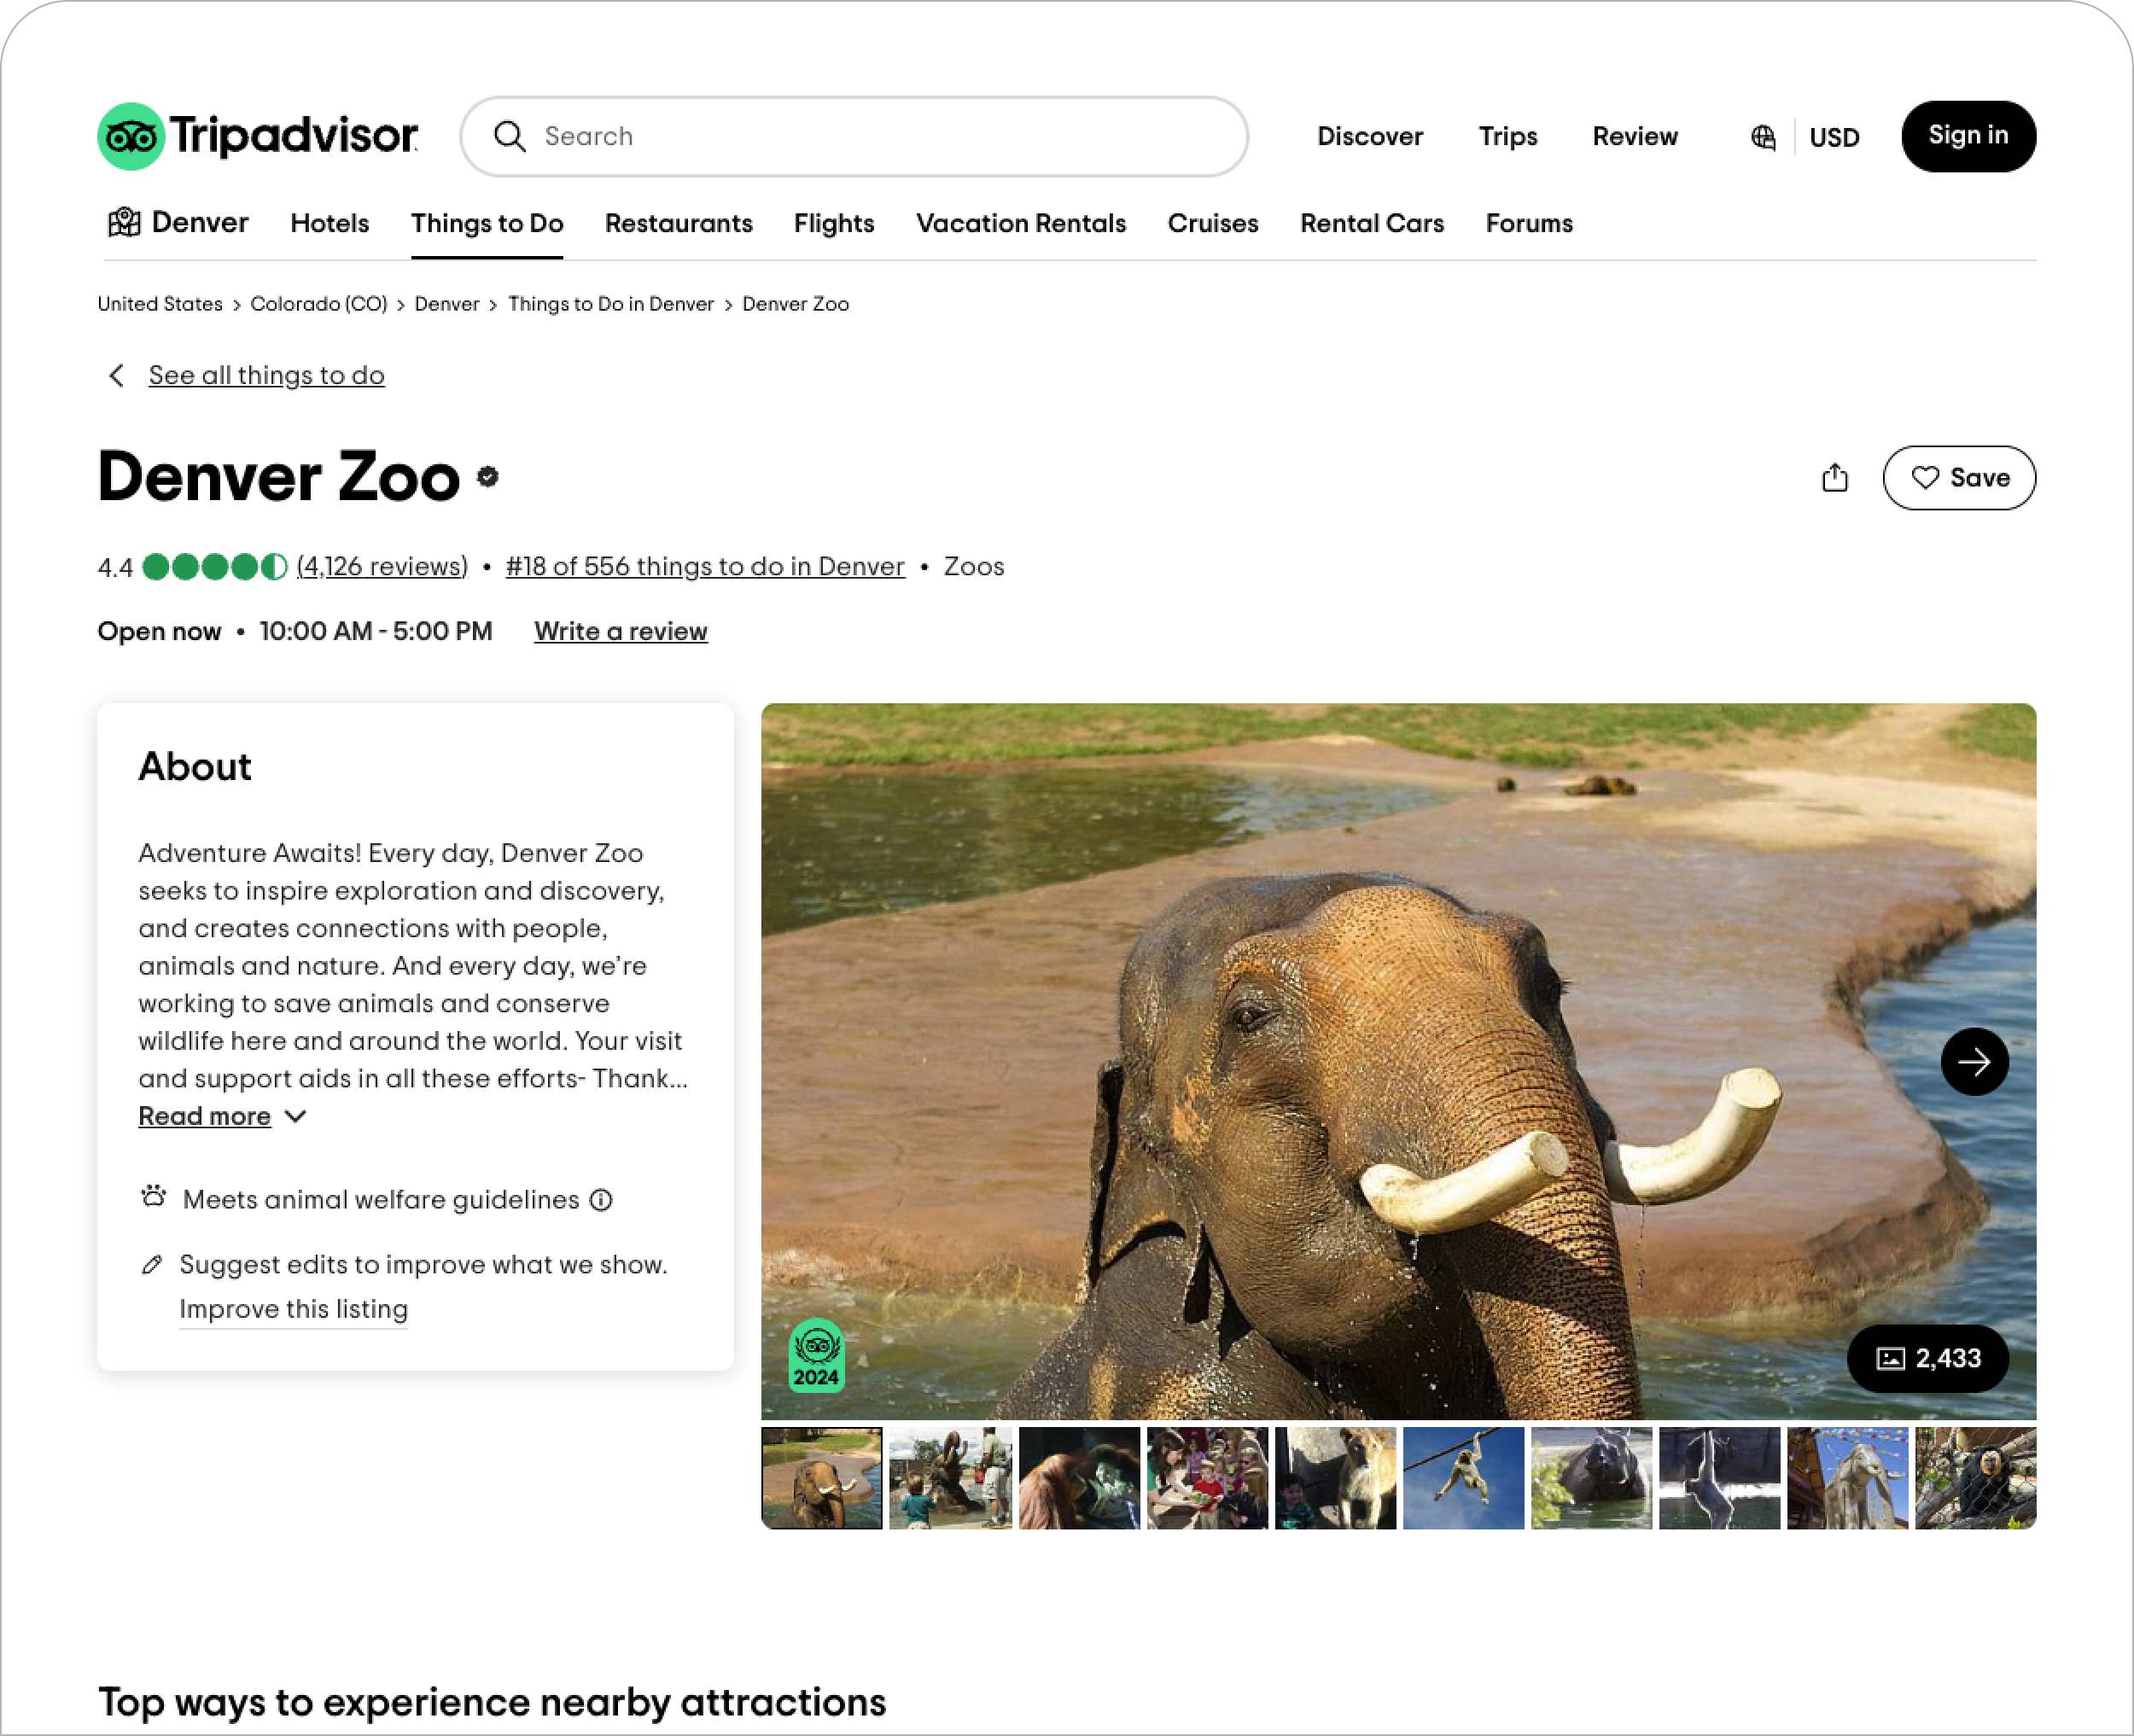Focus the Search input field

click(x=854, y=136)
